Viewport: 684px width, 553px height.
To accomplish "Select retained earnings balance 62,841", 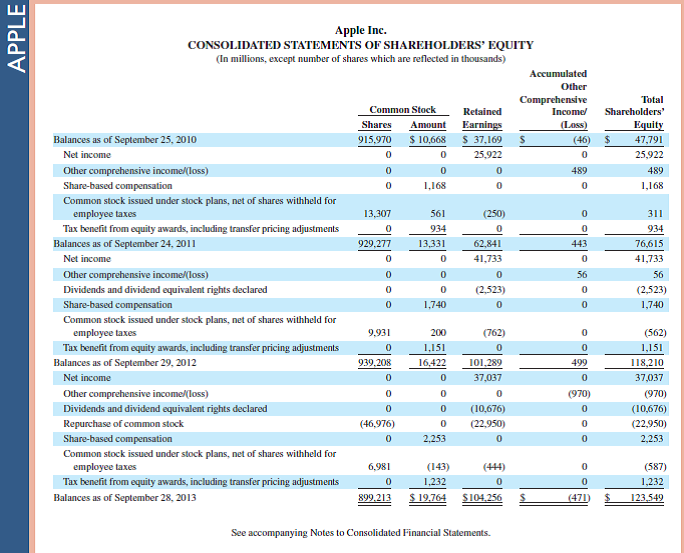I will 488,243.
